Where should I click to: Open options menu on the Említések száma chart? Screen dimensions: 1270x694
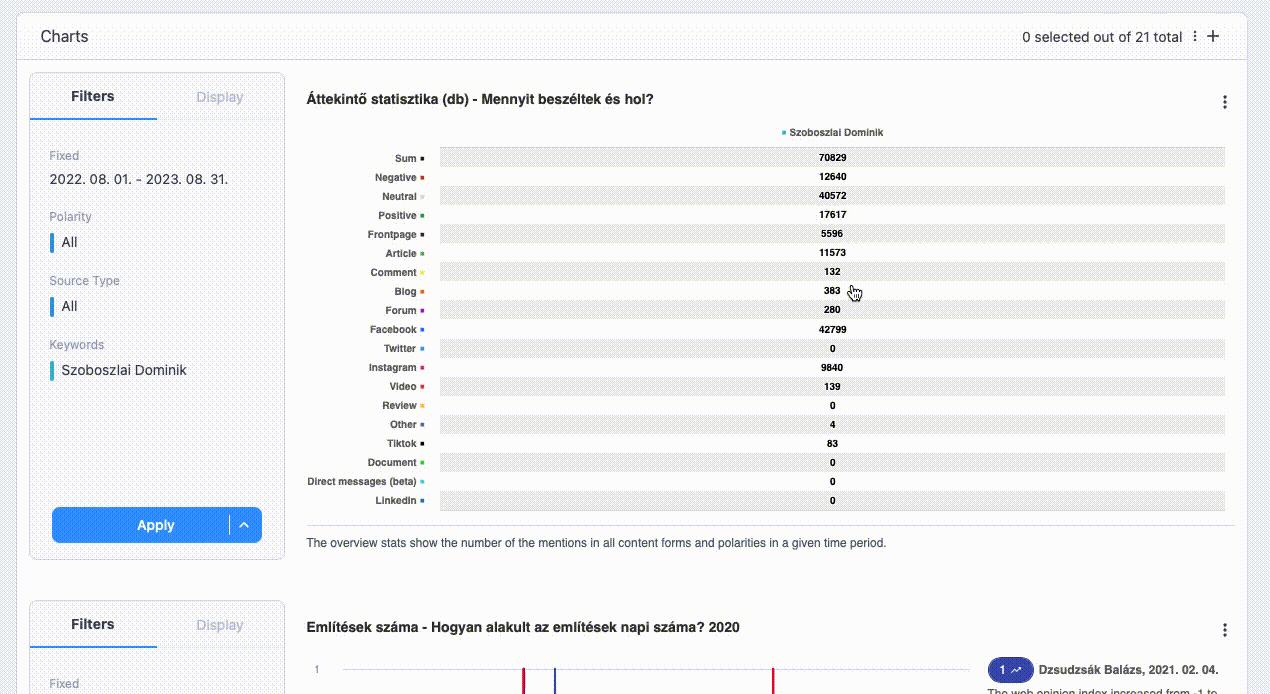[1224, 629]
